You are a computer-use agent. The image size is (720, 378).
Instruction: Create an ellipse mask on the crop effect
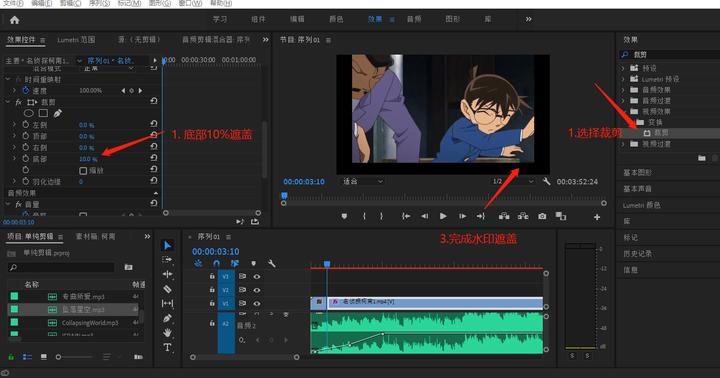click(x=28, y=113)
